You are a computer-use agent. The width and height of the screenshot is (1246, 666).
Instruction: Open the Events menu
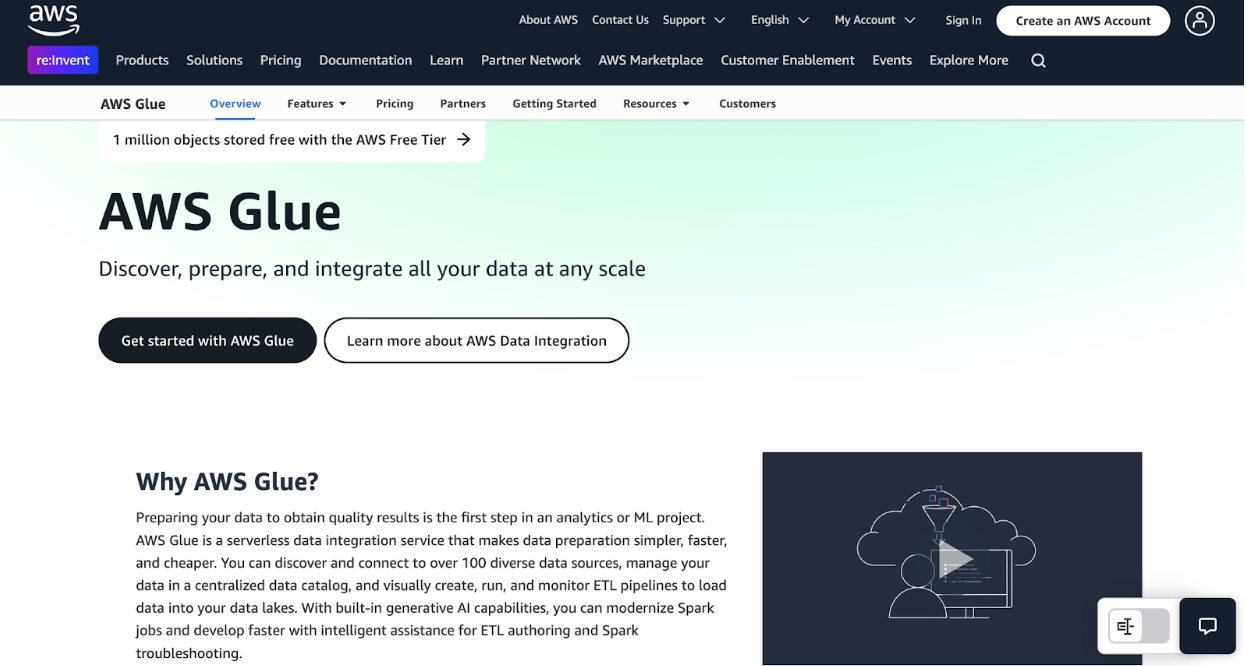pos(892,60)
